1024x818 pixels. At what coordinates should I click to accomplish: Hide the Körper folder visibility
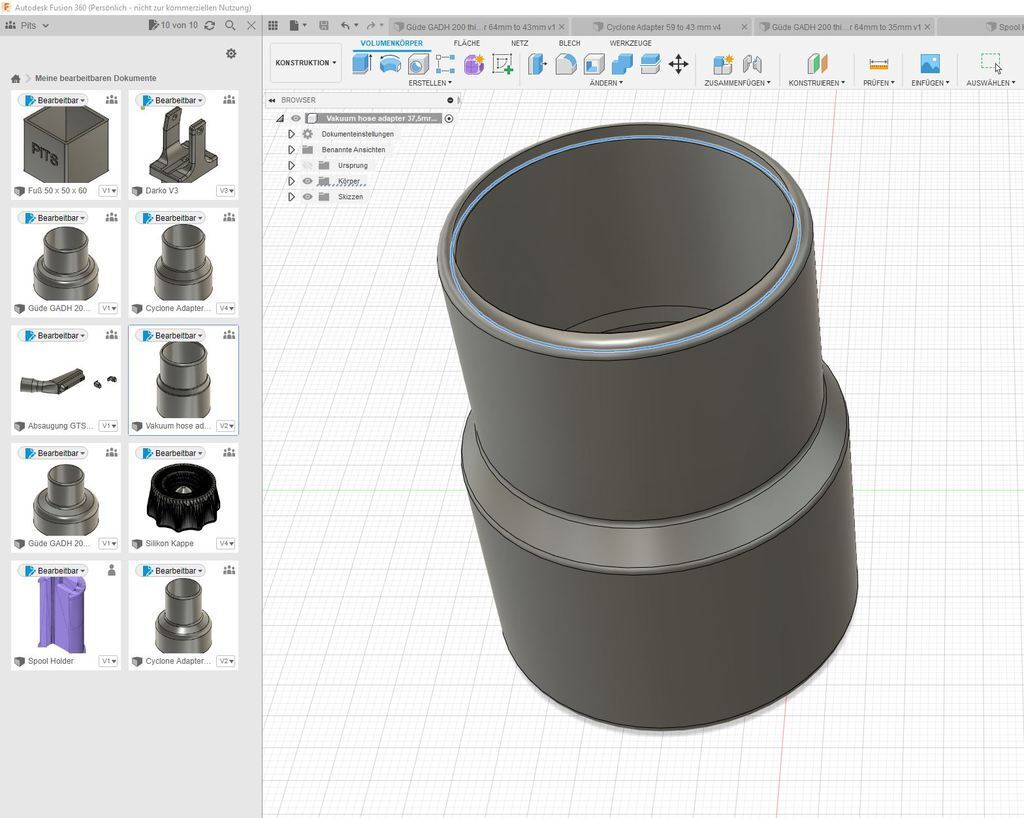coord(307,181)
